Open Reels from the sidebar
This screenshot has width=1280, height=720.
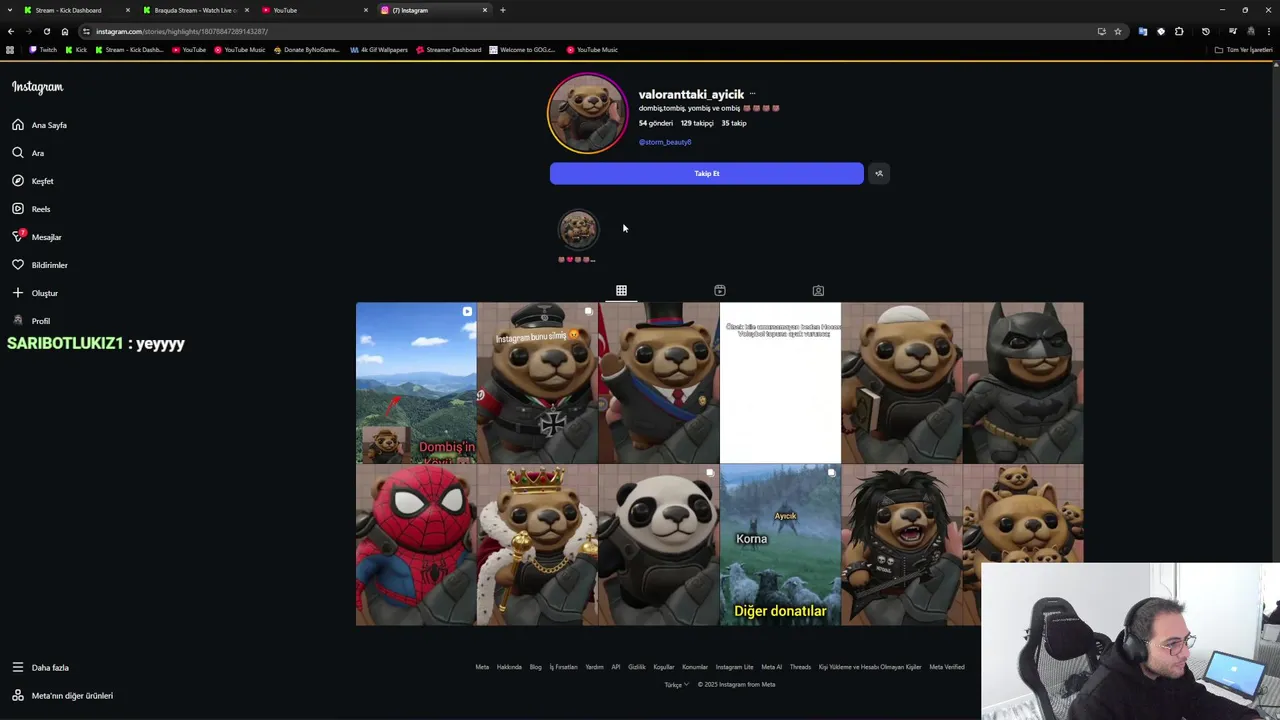tap(32, 209)
